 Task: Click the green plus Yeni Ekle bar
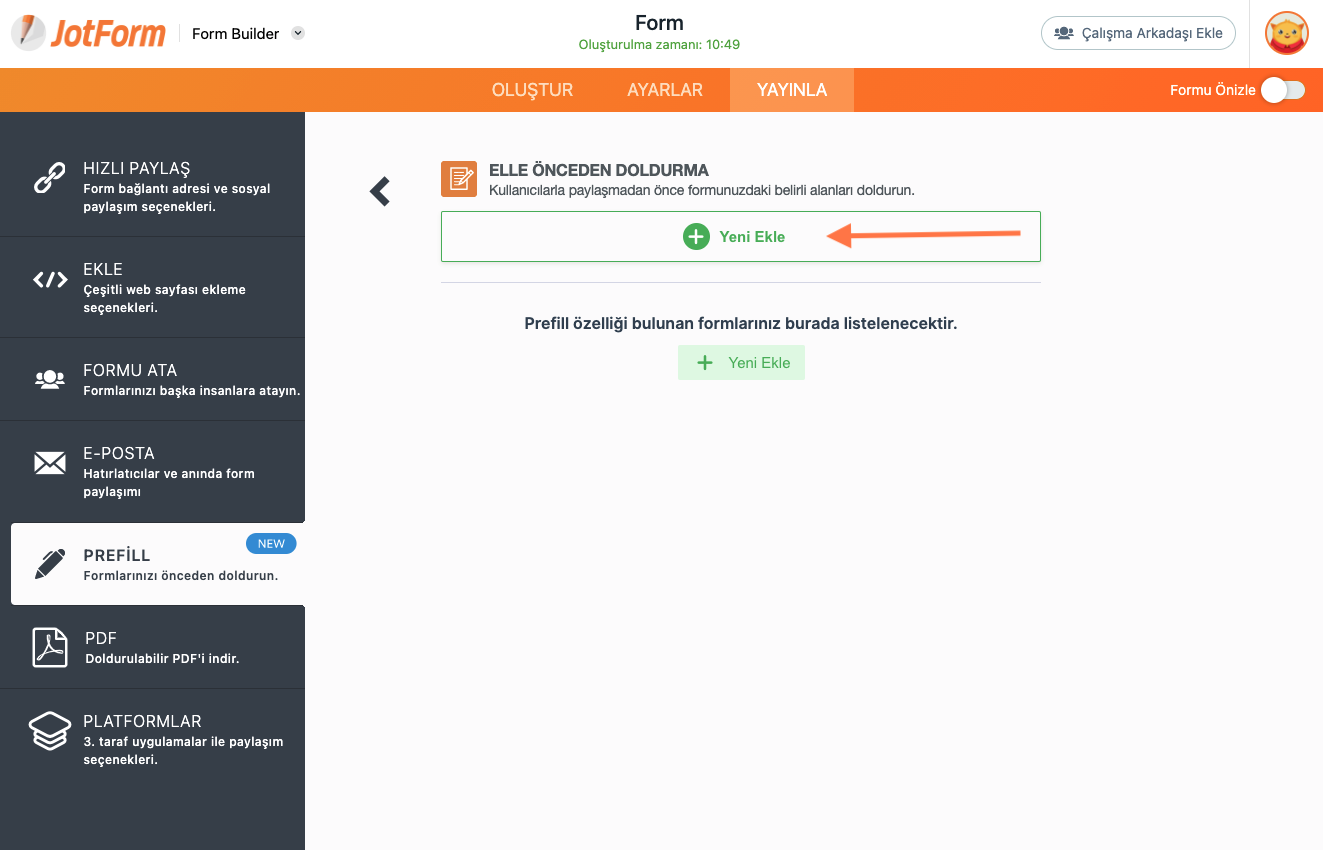coord(740,237)
